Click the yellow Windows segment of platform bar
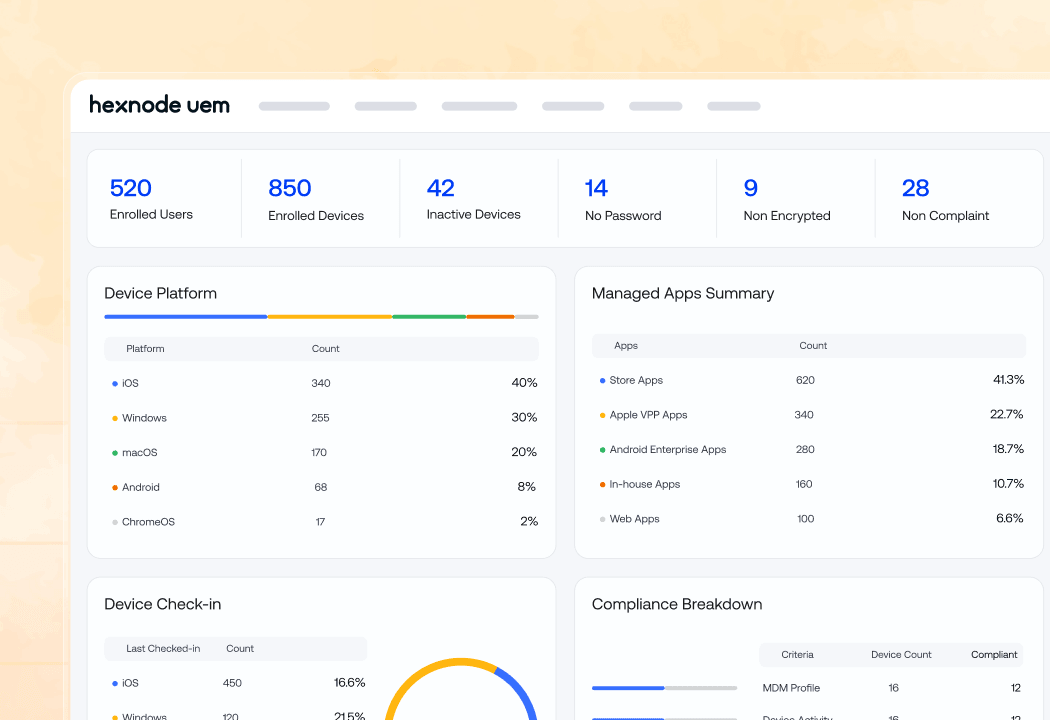This screenshot has width=1050, height=720. coord(329,317)
